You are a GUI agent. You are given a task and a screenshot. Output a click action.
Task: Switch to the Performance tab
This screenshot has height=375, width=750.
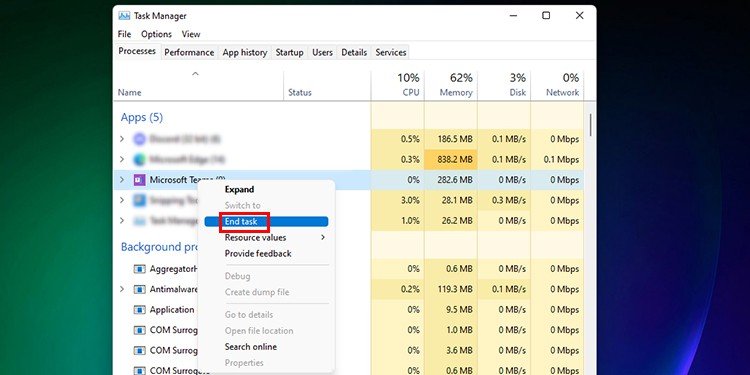[189, 53]
